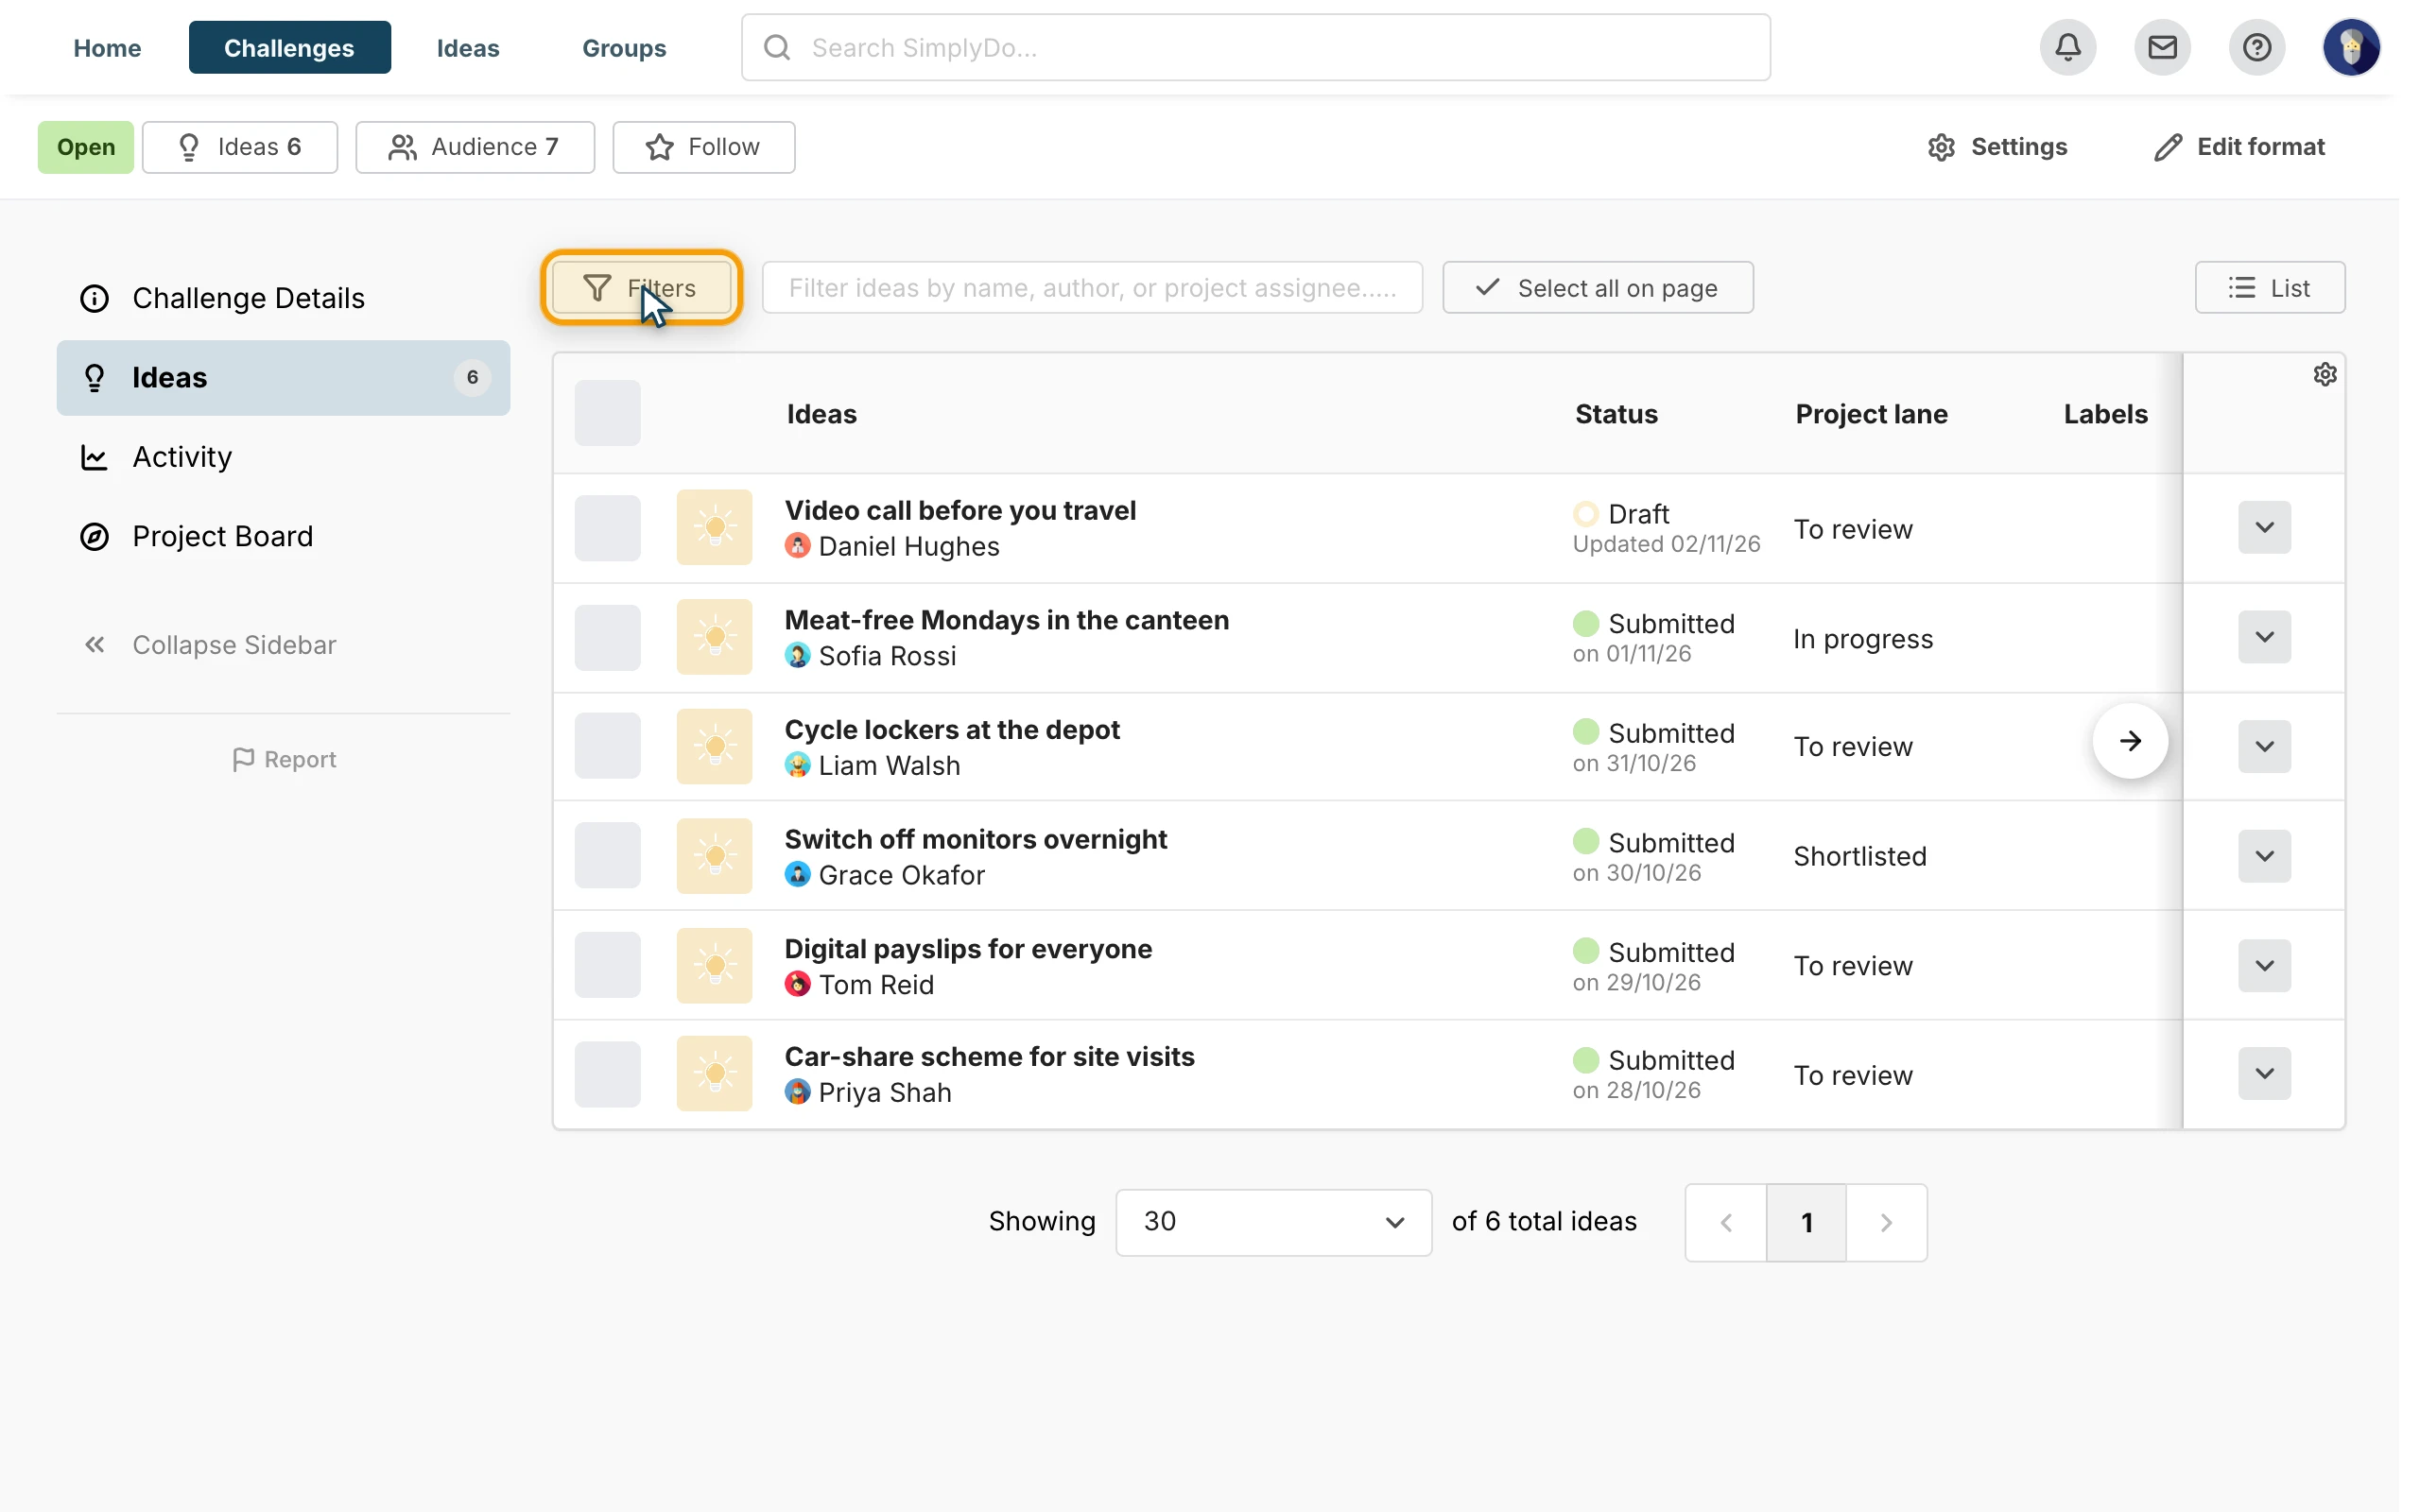2420x1512 pixels.
Task: Open the help question mark icon
Action: [2256, 47]
